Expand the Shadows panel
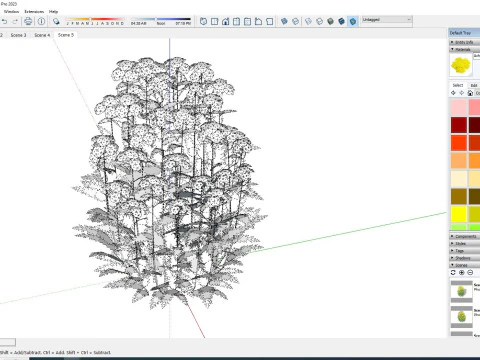Viewport: 480px width, 360px height. point(464,258)
